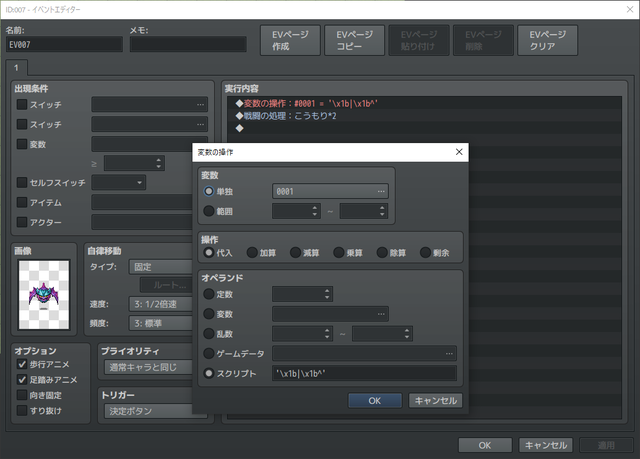Select the 定数 constant operand radio

[x=209, y=294]
